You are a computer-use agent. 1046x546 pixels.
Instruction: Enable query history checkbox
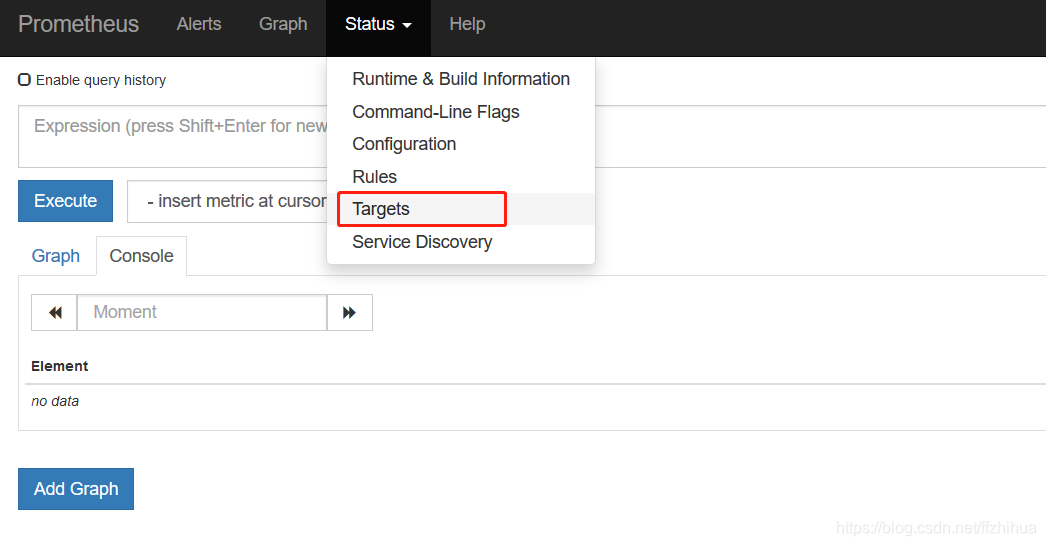point(25,80)
